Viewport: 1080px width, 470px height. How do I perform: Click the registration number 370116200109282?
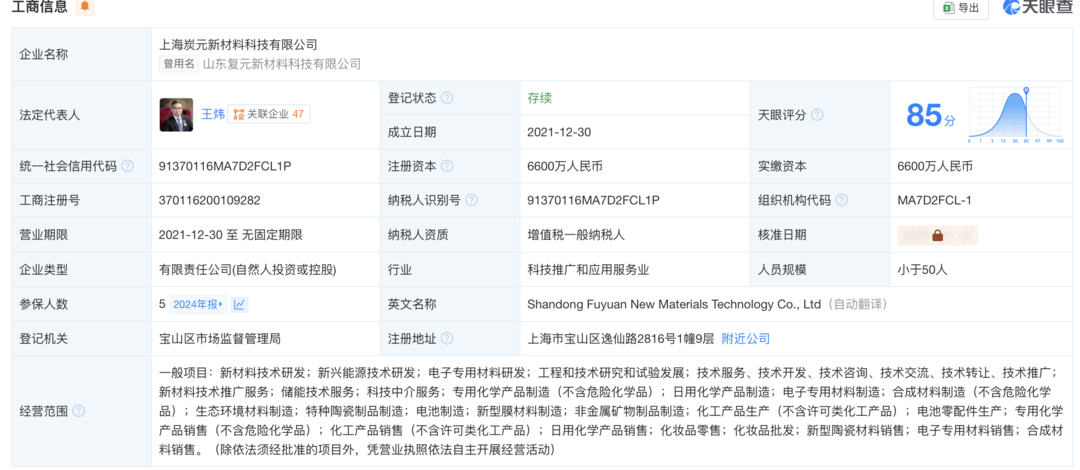click(209, 201)
